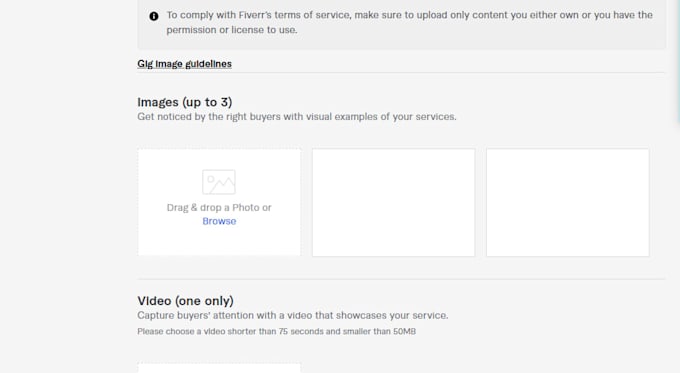This screenshot has height=373, width=680.
Task: Select the second empty image slot
Action: click(x=394, y=203)
